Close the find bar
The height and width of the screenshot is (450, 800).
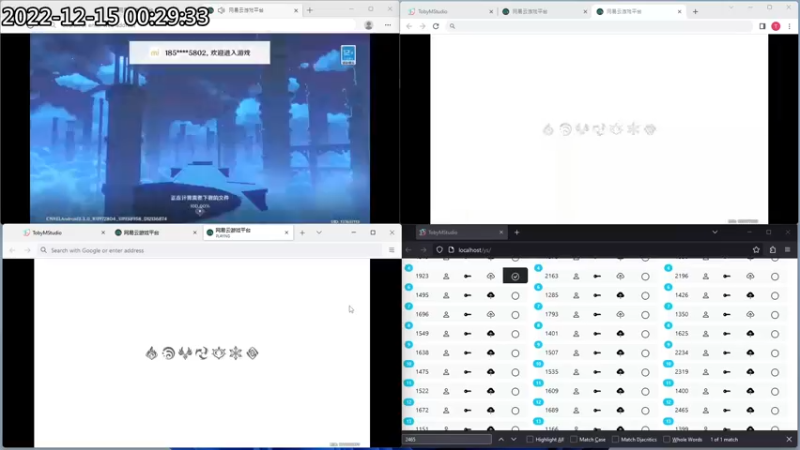pyautogui.click(x=789, y=439)
